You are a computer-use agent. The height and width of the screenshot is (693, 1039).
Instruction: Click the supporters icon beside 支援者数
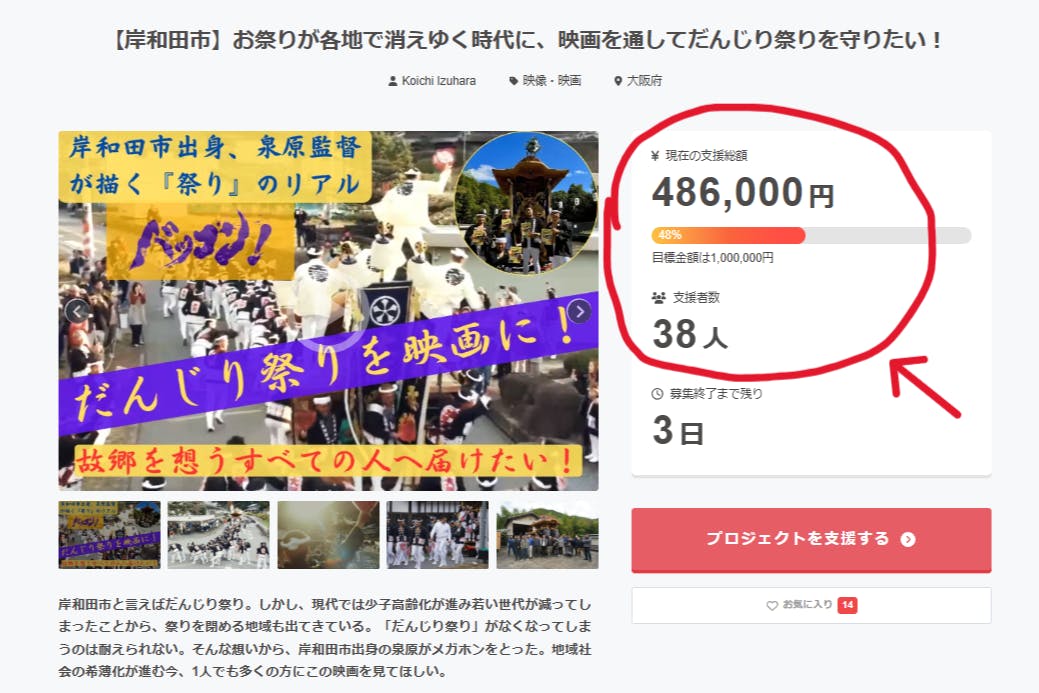pos(658,298)
